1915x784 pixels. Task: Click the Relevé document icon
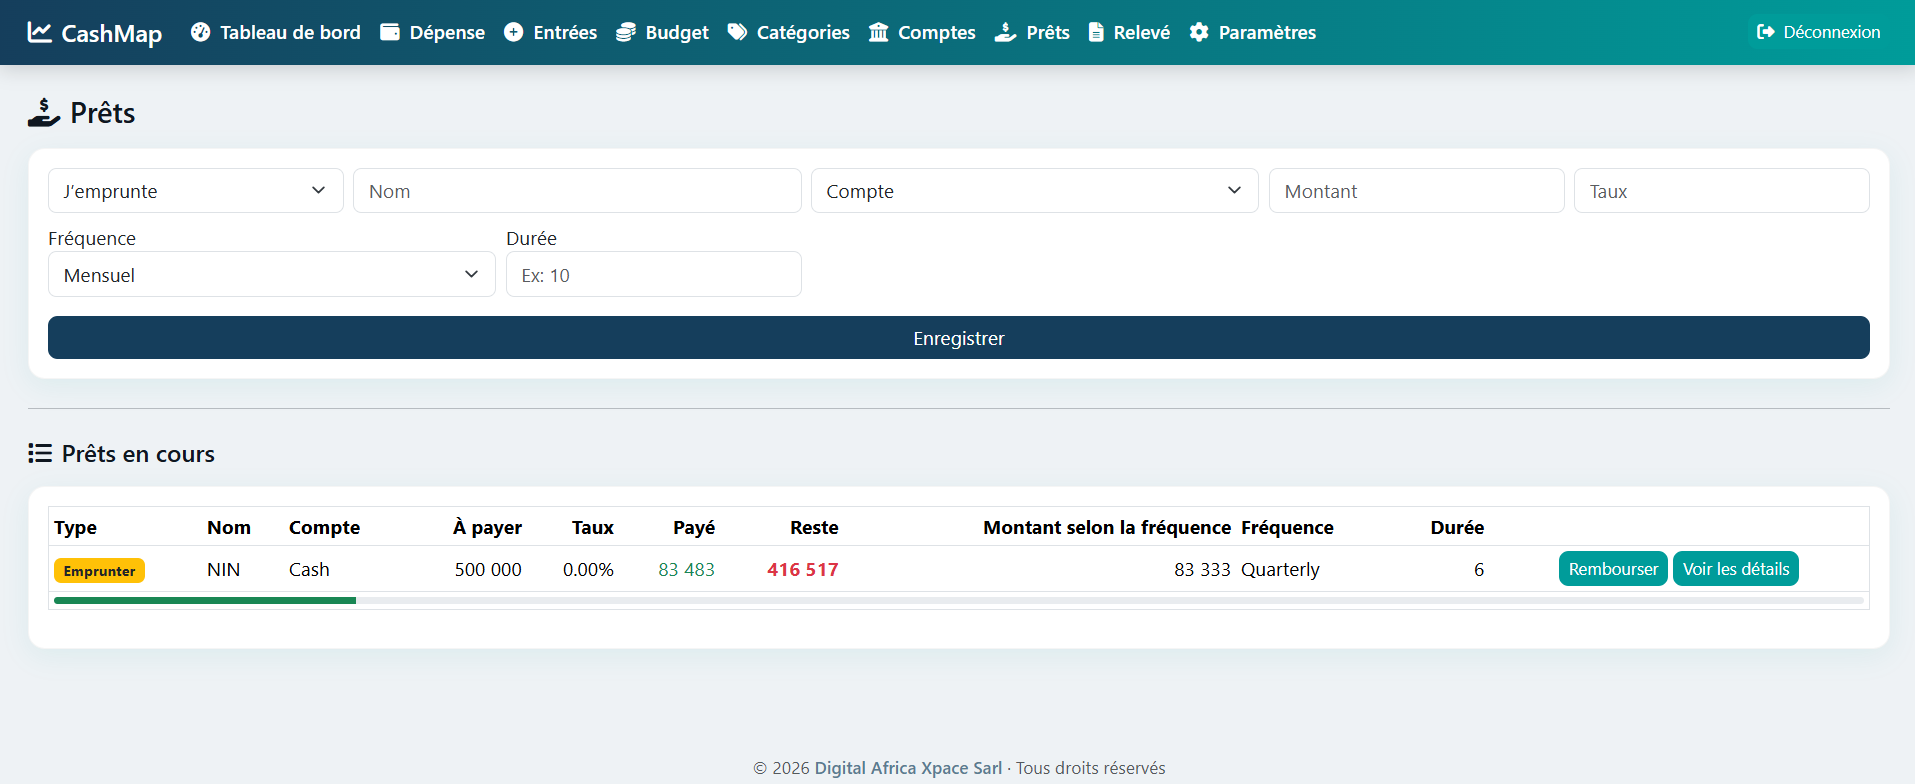click(x=1096, y=32)
